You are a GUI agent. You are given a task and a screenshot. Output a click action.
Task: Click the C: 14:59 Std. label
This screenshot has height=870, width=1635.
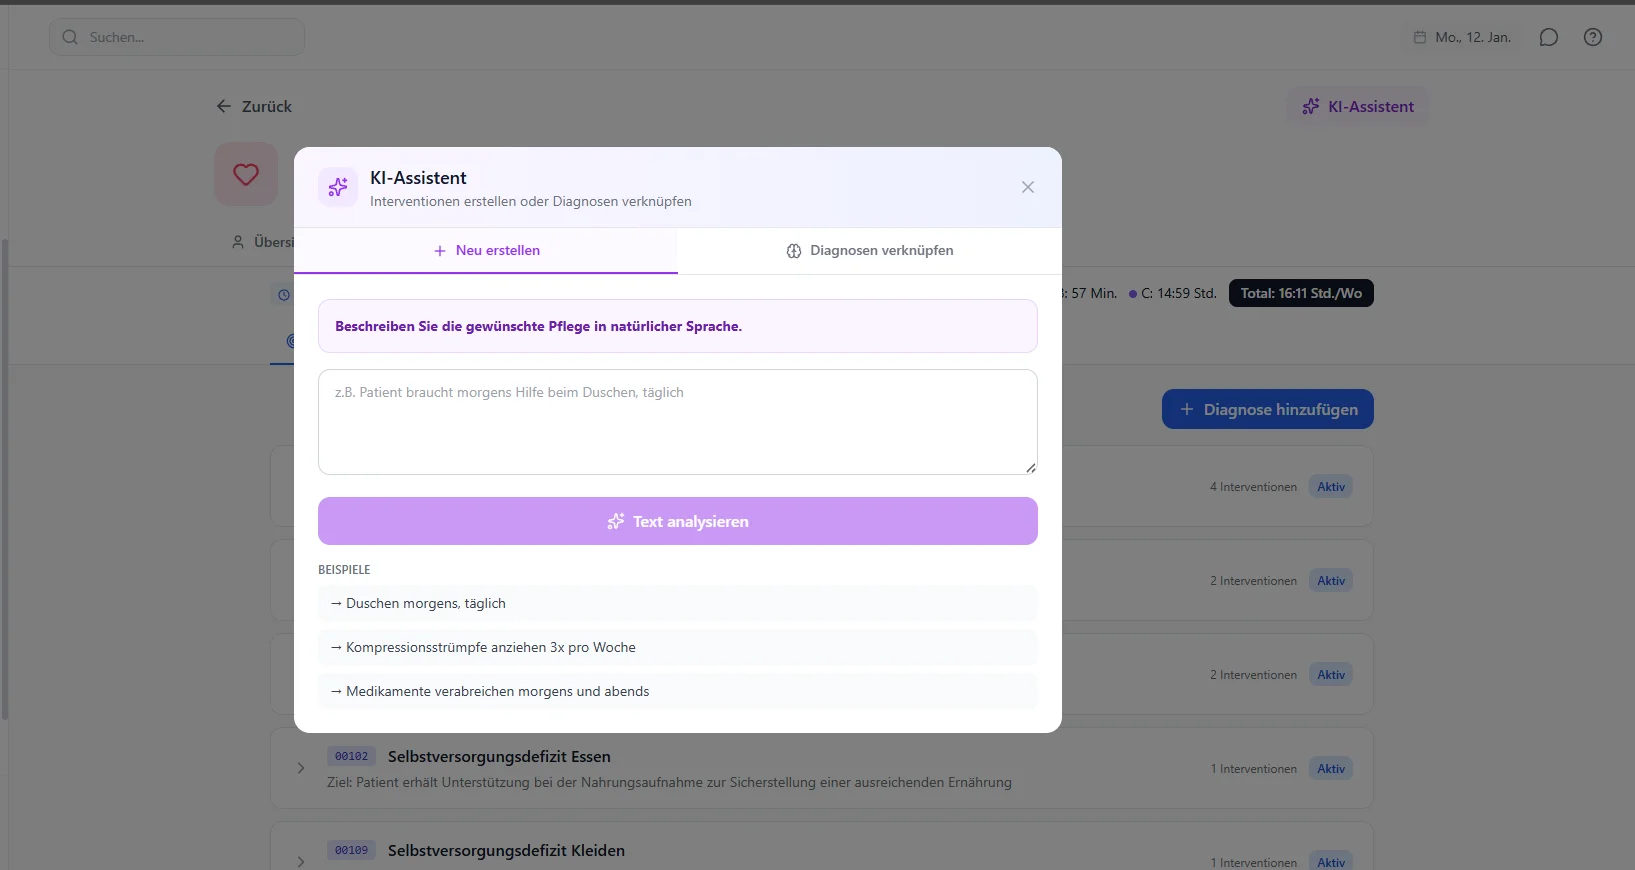(x=1173, y=293)
